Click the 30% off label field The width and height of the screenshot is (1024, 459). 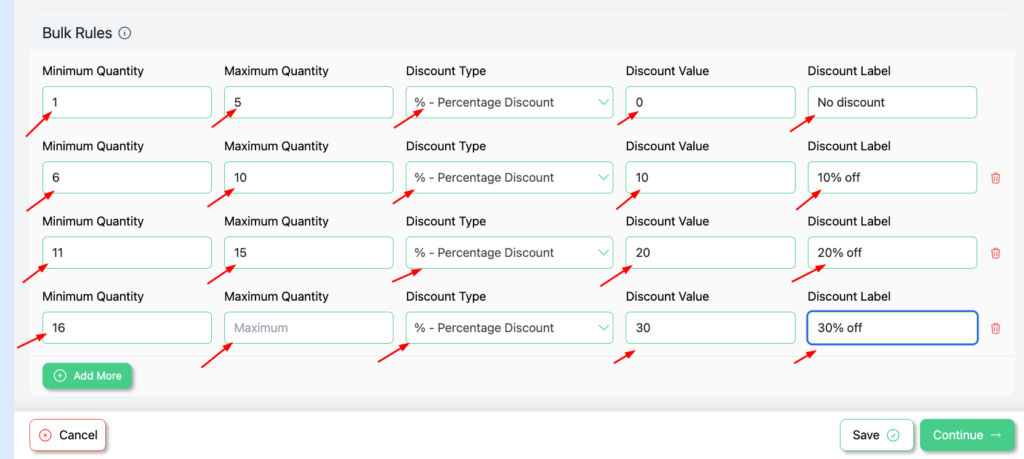(892, 328)
